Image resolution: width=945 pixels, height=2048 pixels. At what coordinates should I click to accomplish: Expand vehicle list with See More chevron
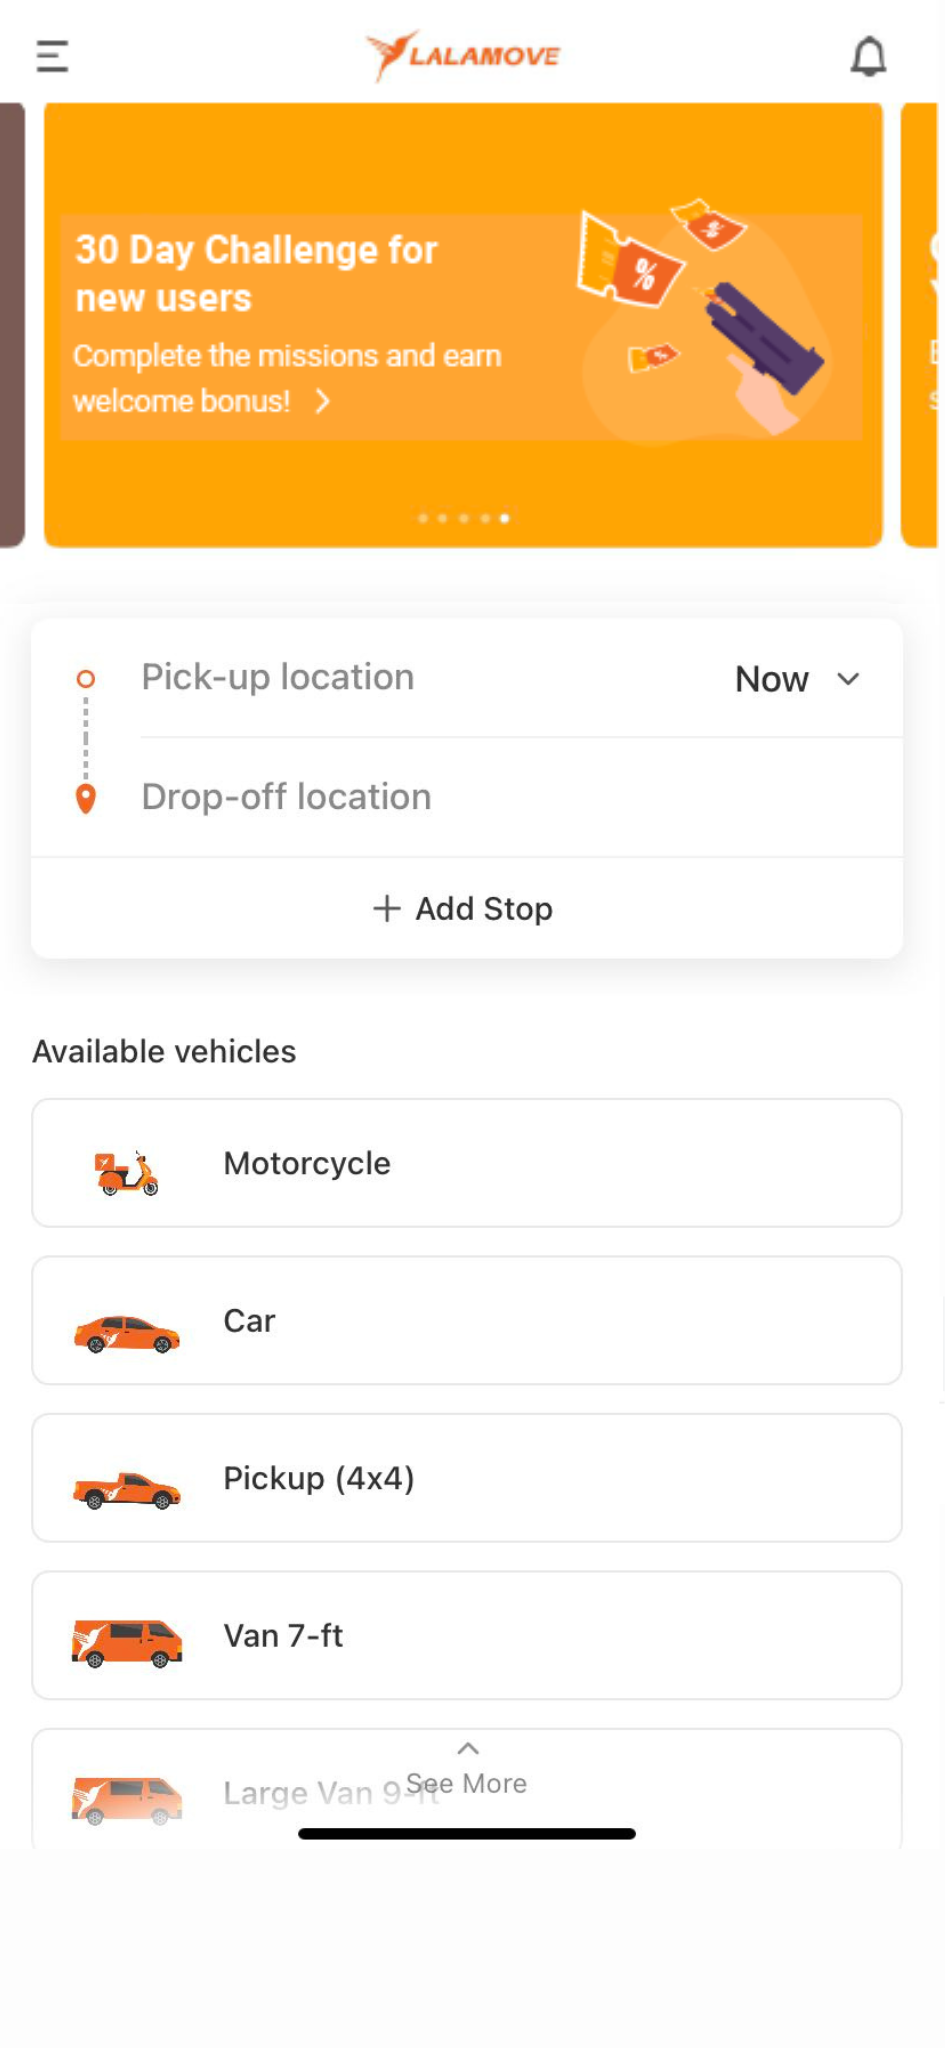tap(467, 1749)
